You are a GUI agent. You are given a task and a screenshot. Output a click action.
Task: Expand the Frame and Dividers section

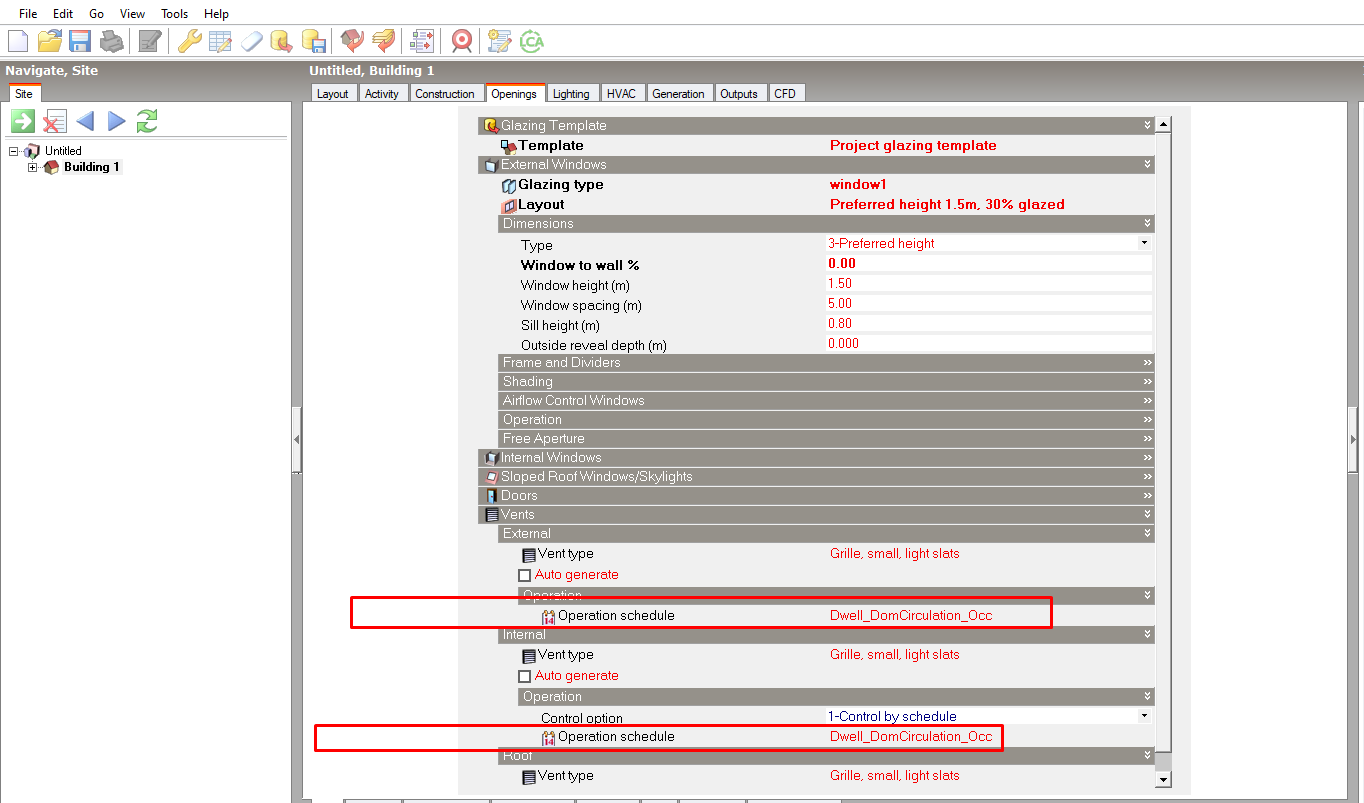coord(826,362)
